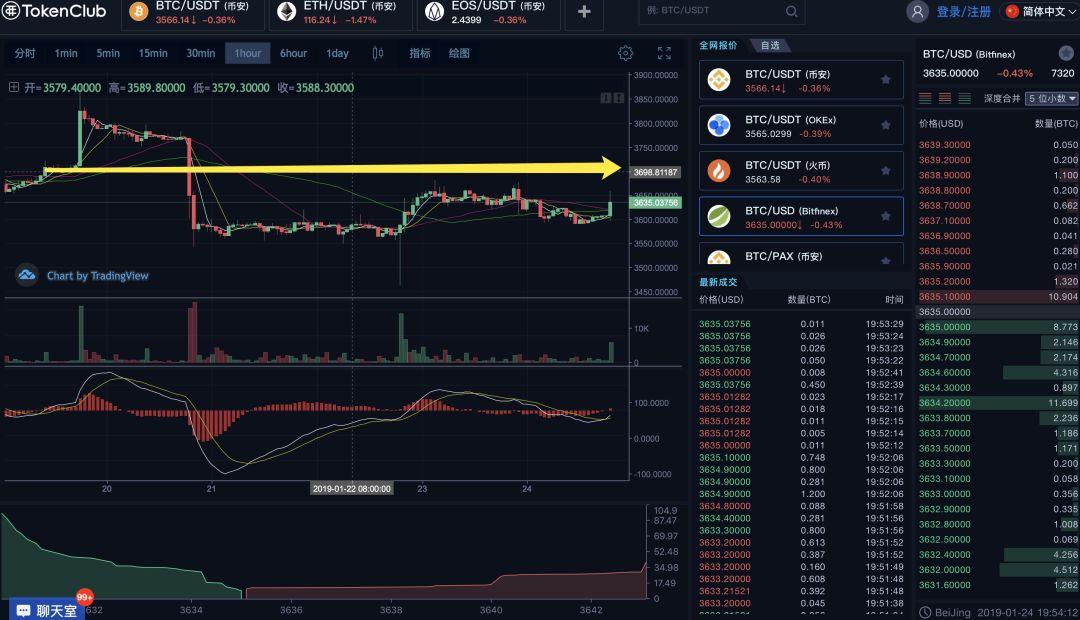
Task: Click the 3698.81187 price axis label
Action: pos(656,172)
